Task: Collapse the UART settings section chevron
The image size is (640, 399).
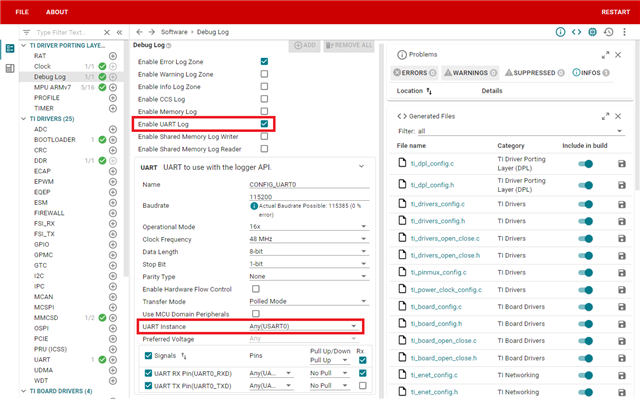Action: pyautogui.click(x=361, y=166)
